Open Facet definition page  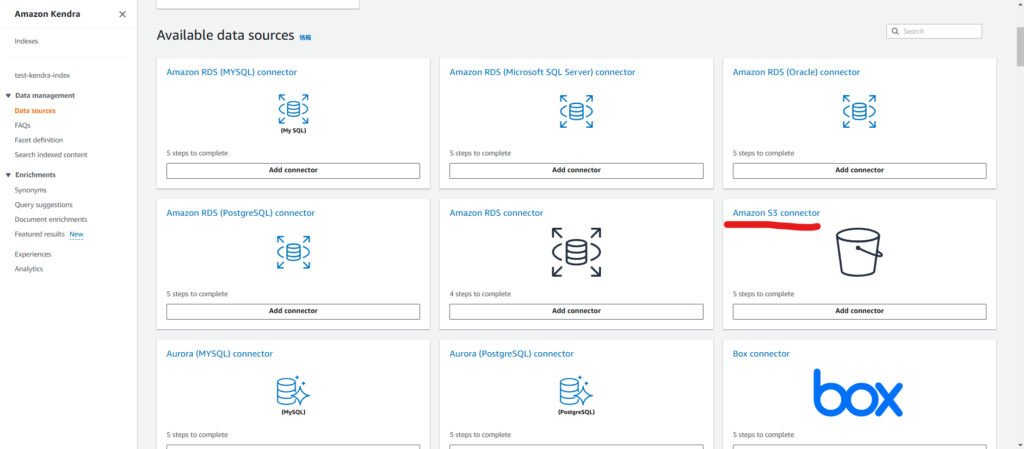coord(39,140)
